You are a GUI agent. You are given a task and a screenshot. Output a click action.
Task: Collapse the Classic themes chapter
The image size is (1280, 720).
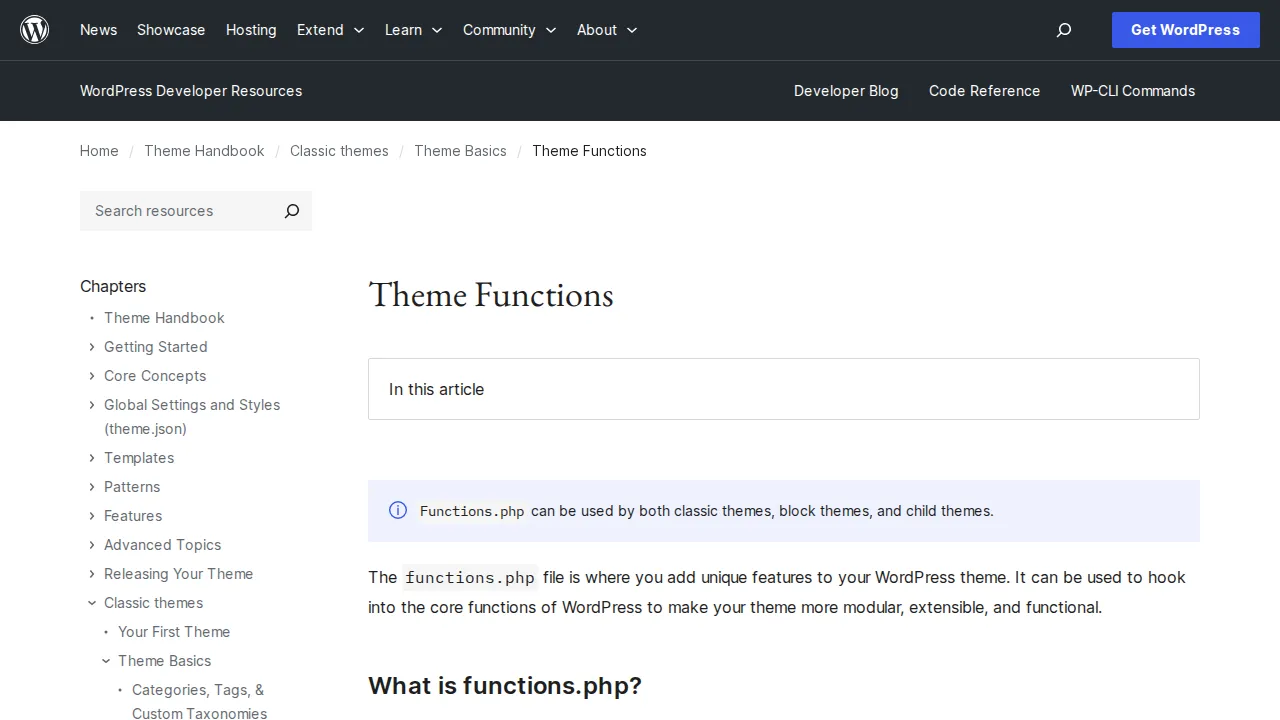point(91,603)
